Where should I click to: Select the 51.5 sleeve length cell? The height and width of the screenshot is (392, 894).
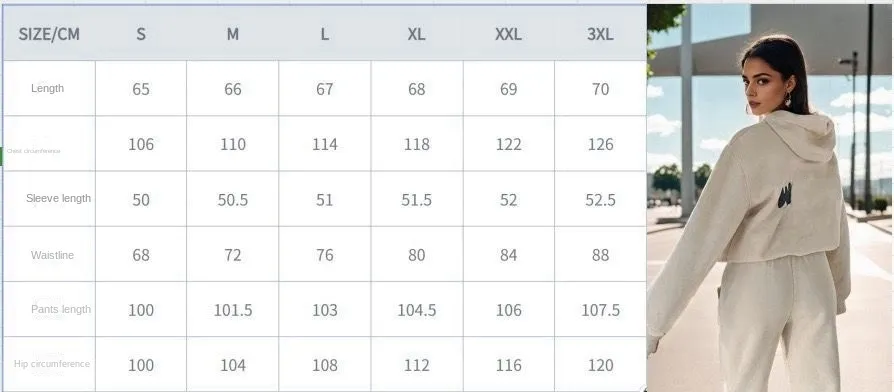(417, 200)
